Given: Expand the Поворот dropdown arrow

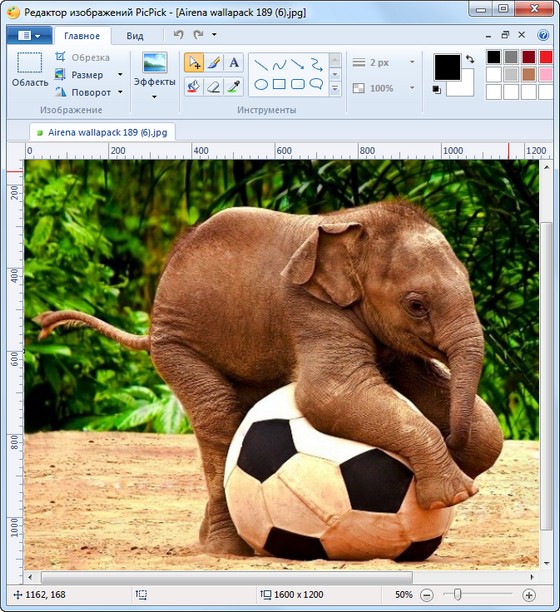Looking at the screenshot, I should tap(120, 92).
